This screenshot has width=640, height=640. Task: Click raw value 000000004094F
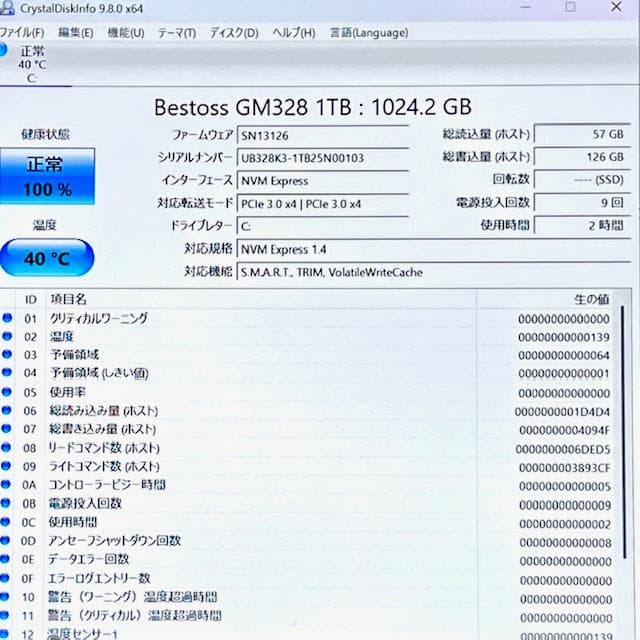[565, 430]
